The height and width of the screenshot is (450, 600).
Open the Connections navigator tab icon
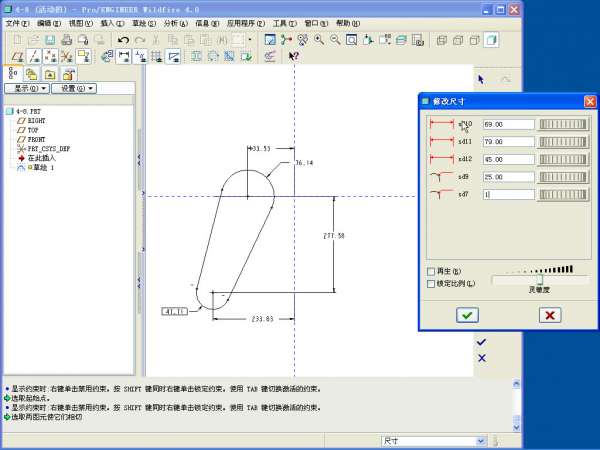tap(68, 74)
